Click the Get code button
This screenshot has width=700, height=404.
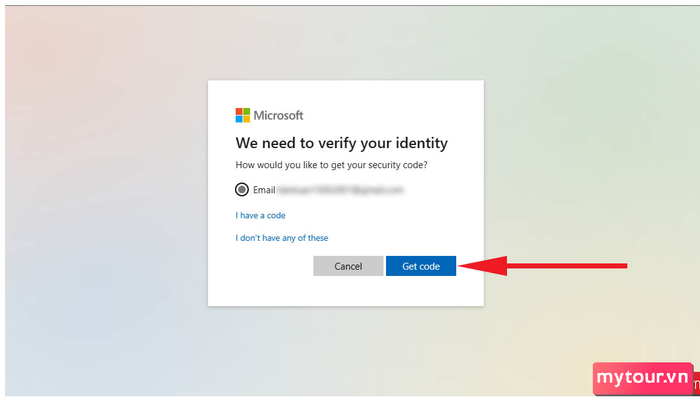coord(421,266)
